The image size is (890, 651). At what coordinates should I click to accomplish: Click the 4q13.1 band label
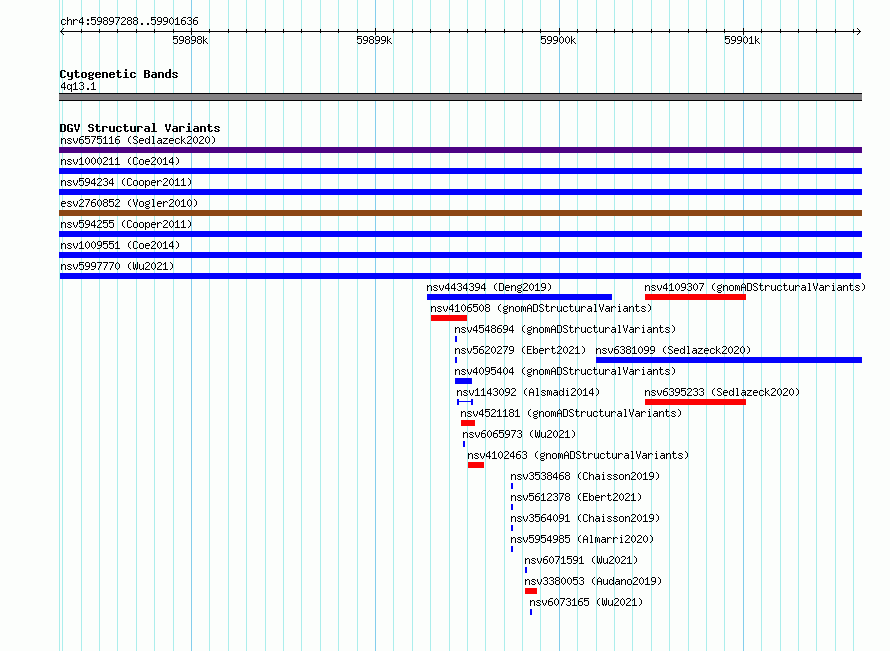pyautogui.click(x=78, y=86)
